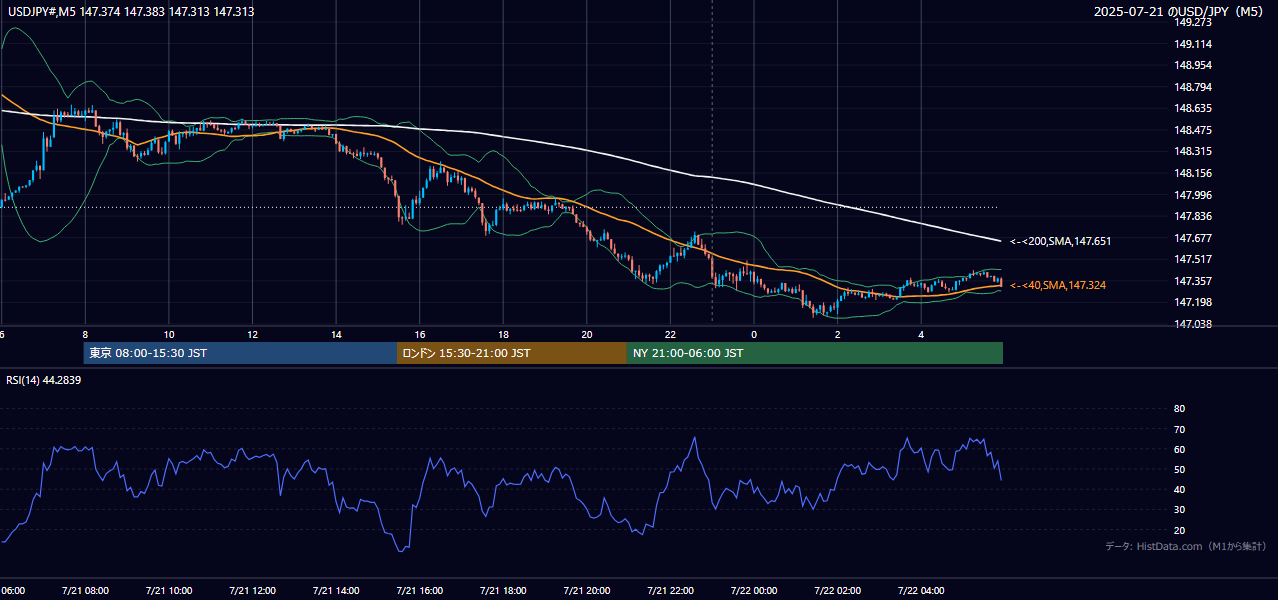Click bottom time label 7/21 14:00
This screenshot has height=600, width=1278.
click(336, 590)
